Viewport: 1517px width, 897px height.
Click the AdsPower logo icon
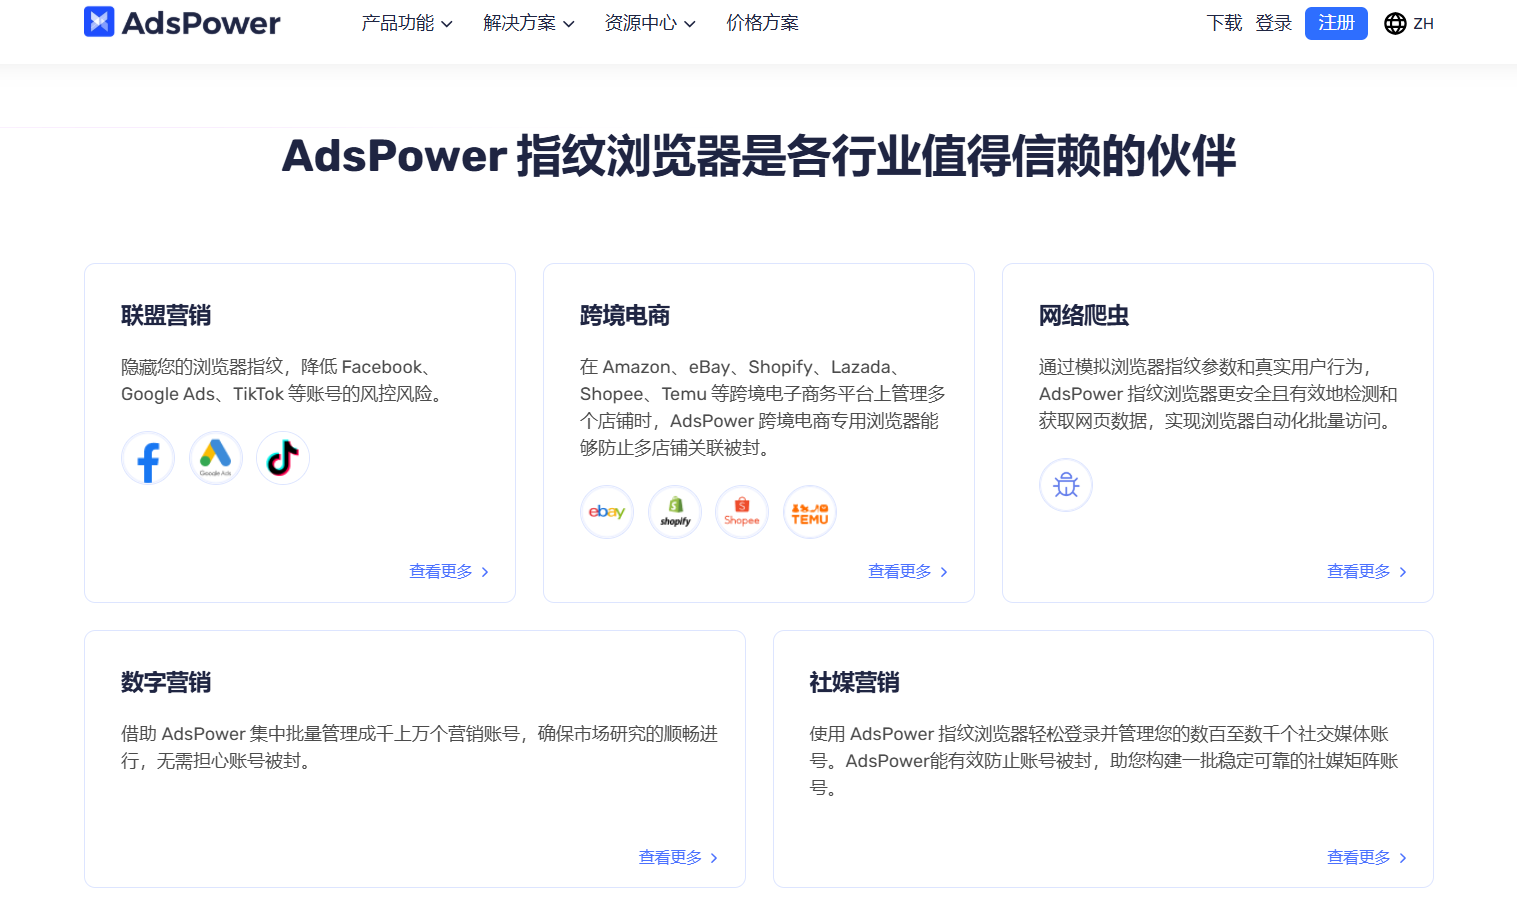tap(99, 22)
